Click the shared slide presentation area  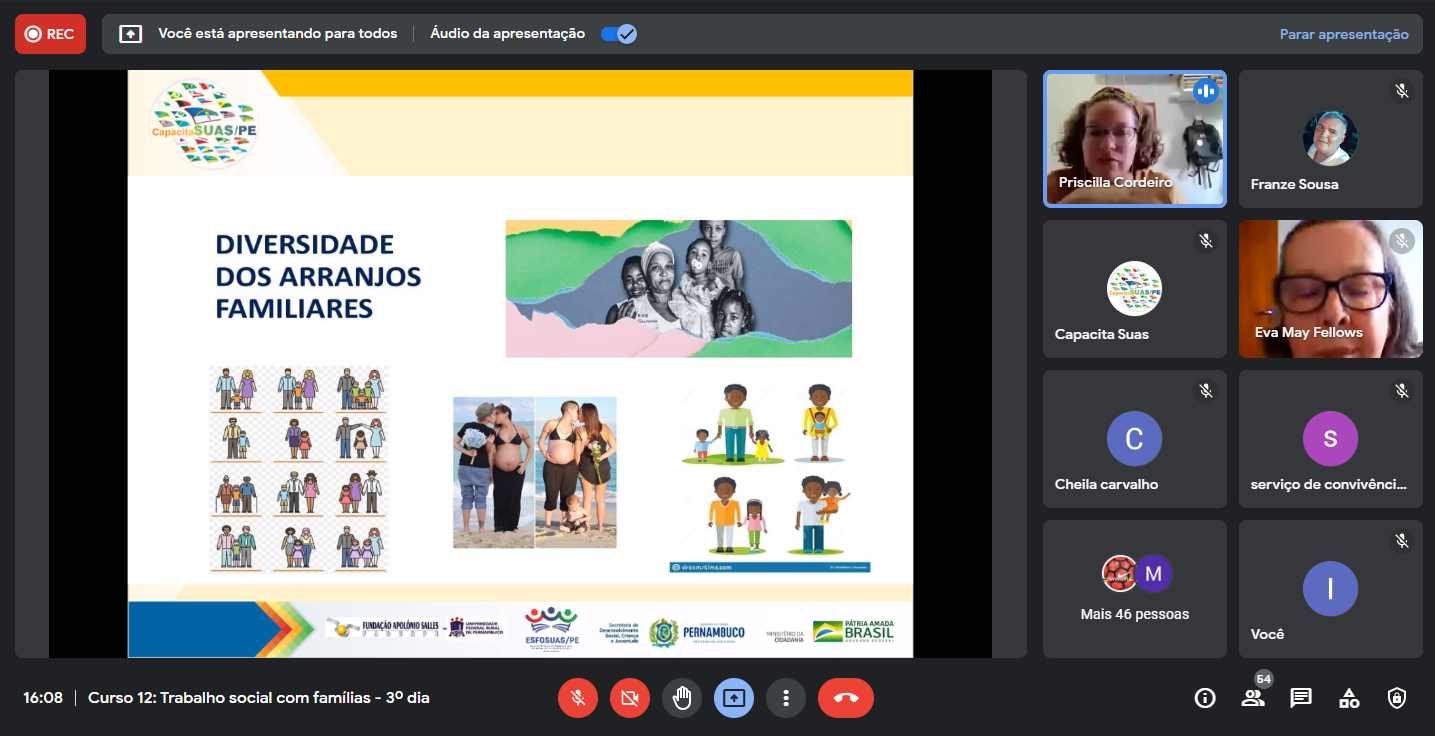tap(520, 364)
